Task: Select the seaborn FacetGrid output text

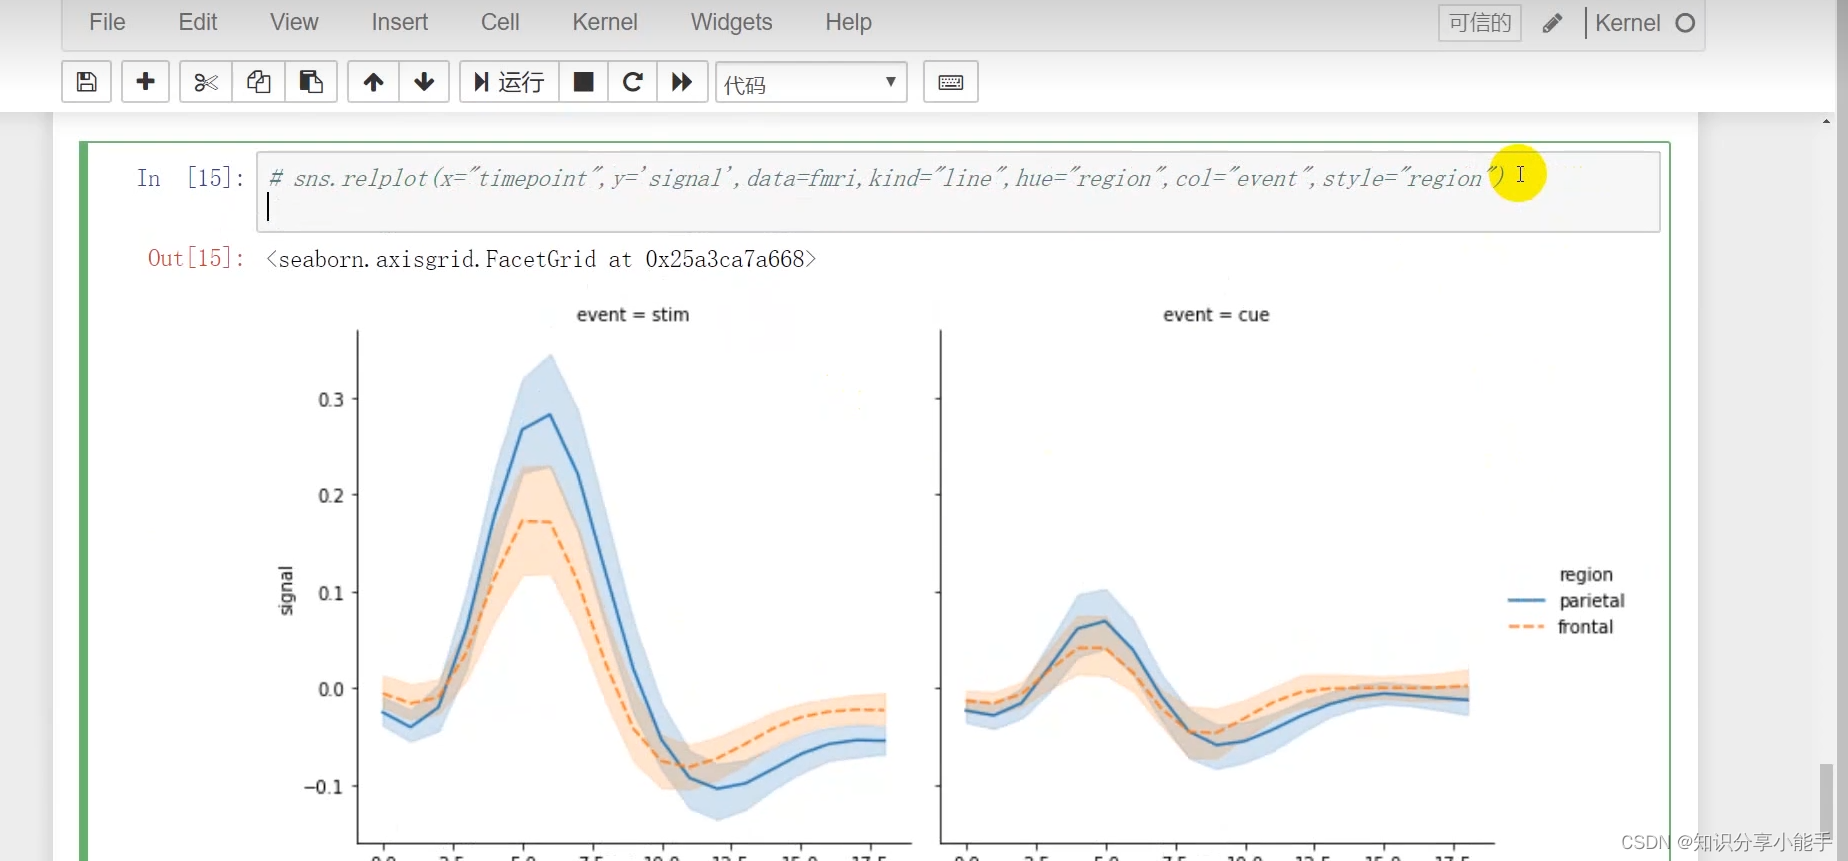Action: click(x=541, y=259)
